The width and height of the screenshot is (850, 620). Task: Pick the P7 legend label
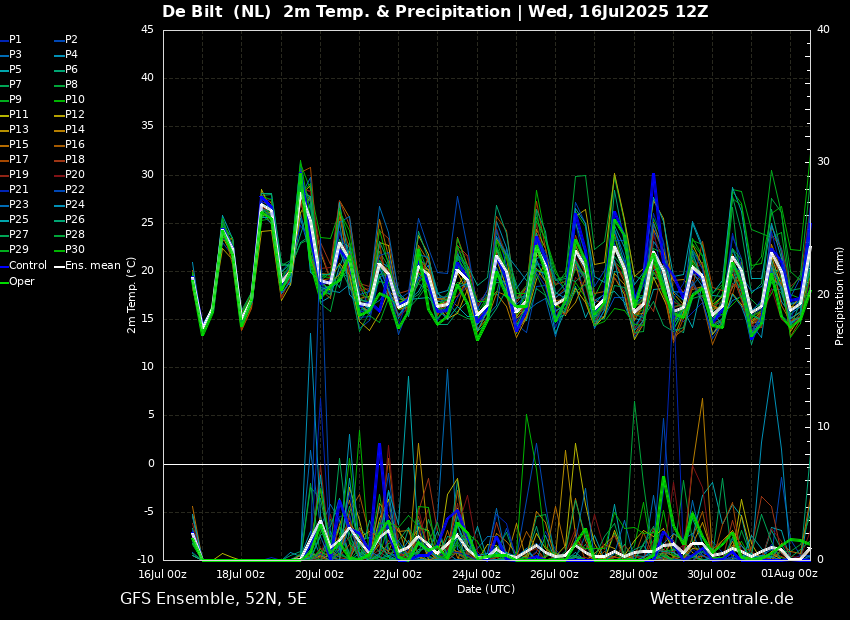pyautogui.click(x=11, y=85)
